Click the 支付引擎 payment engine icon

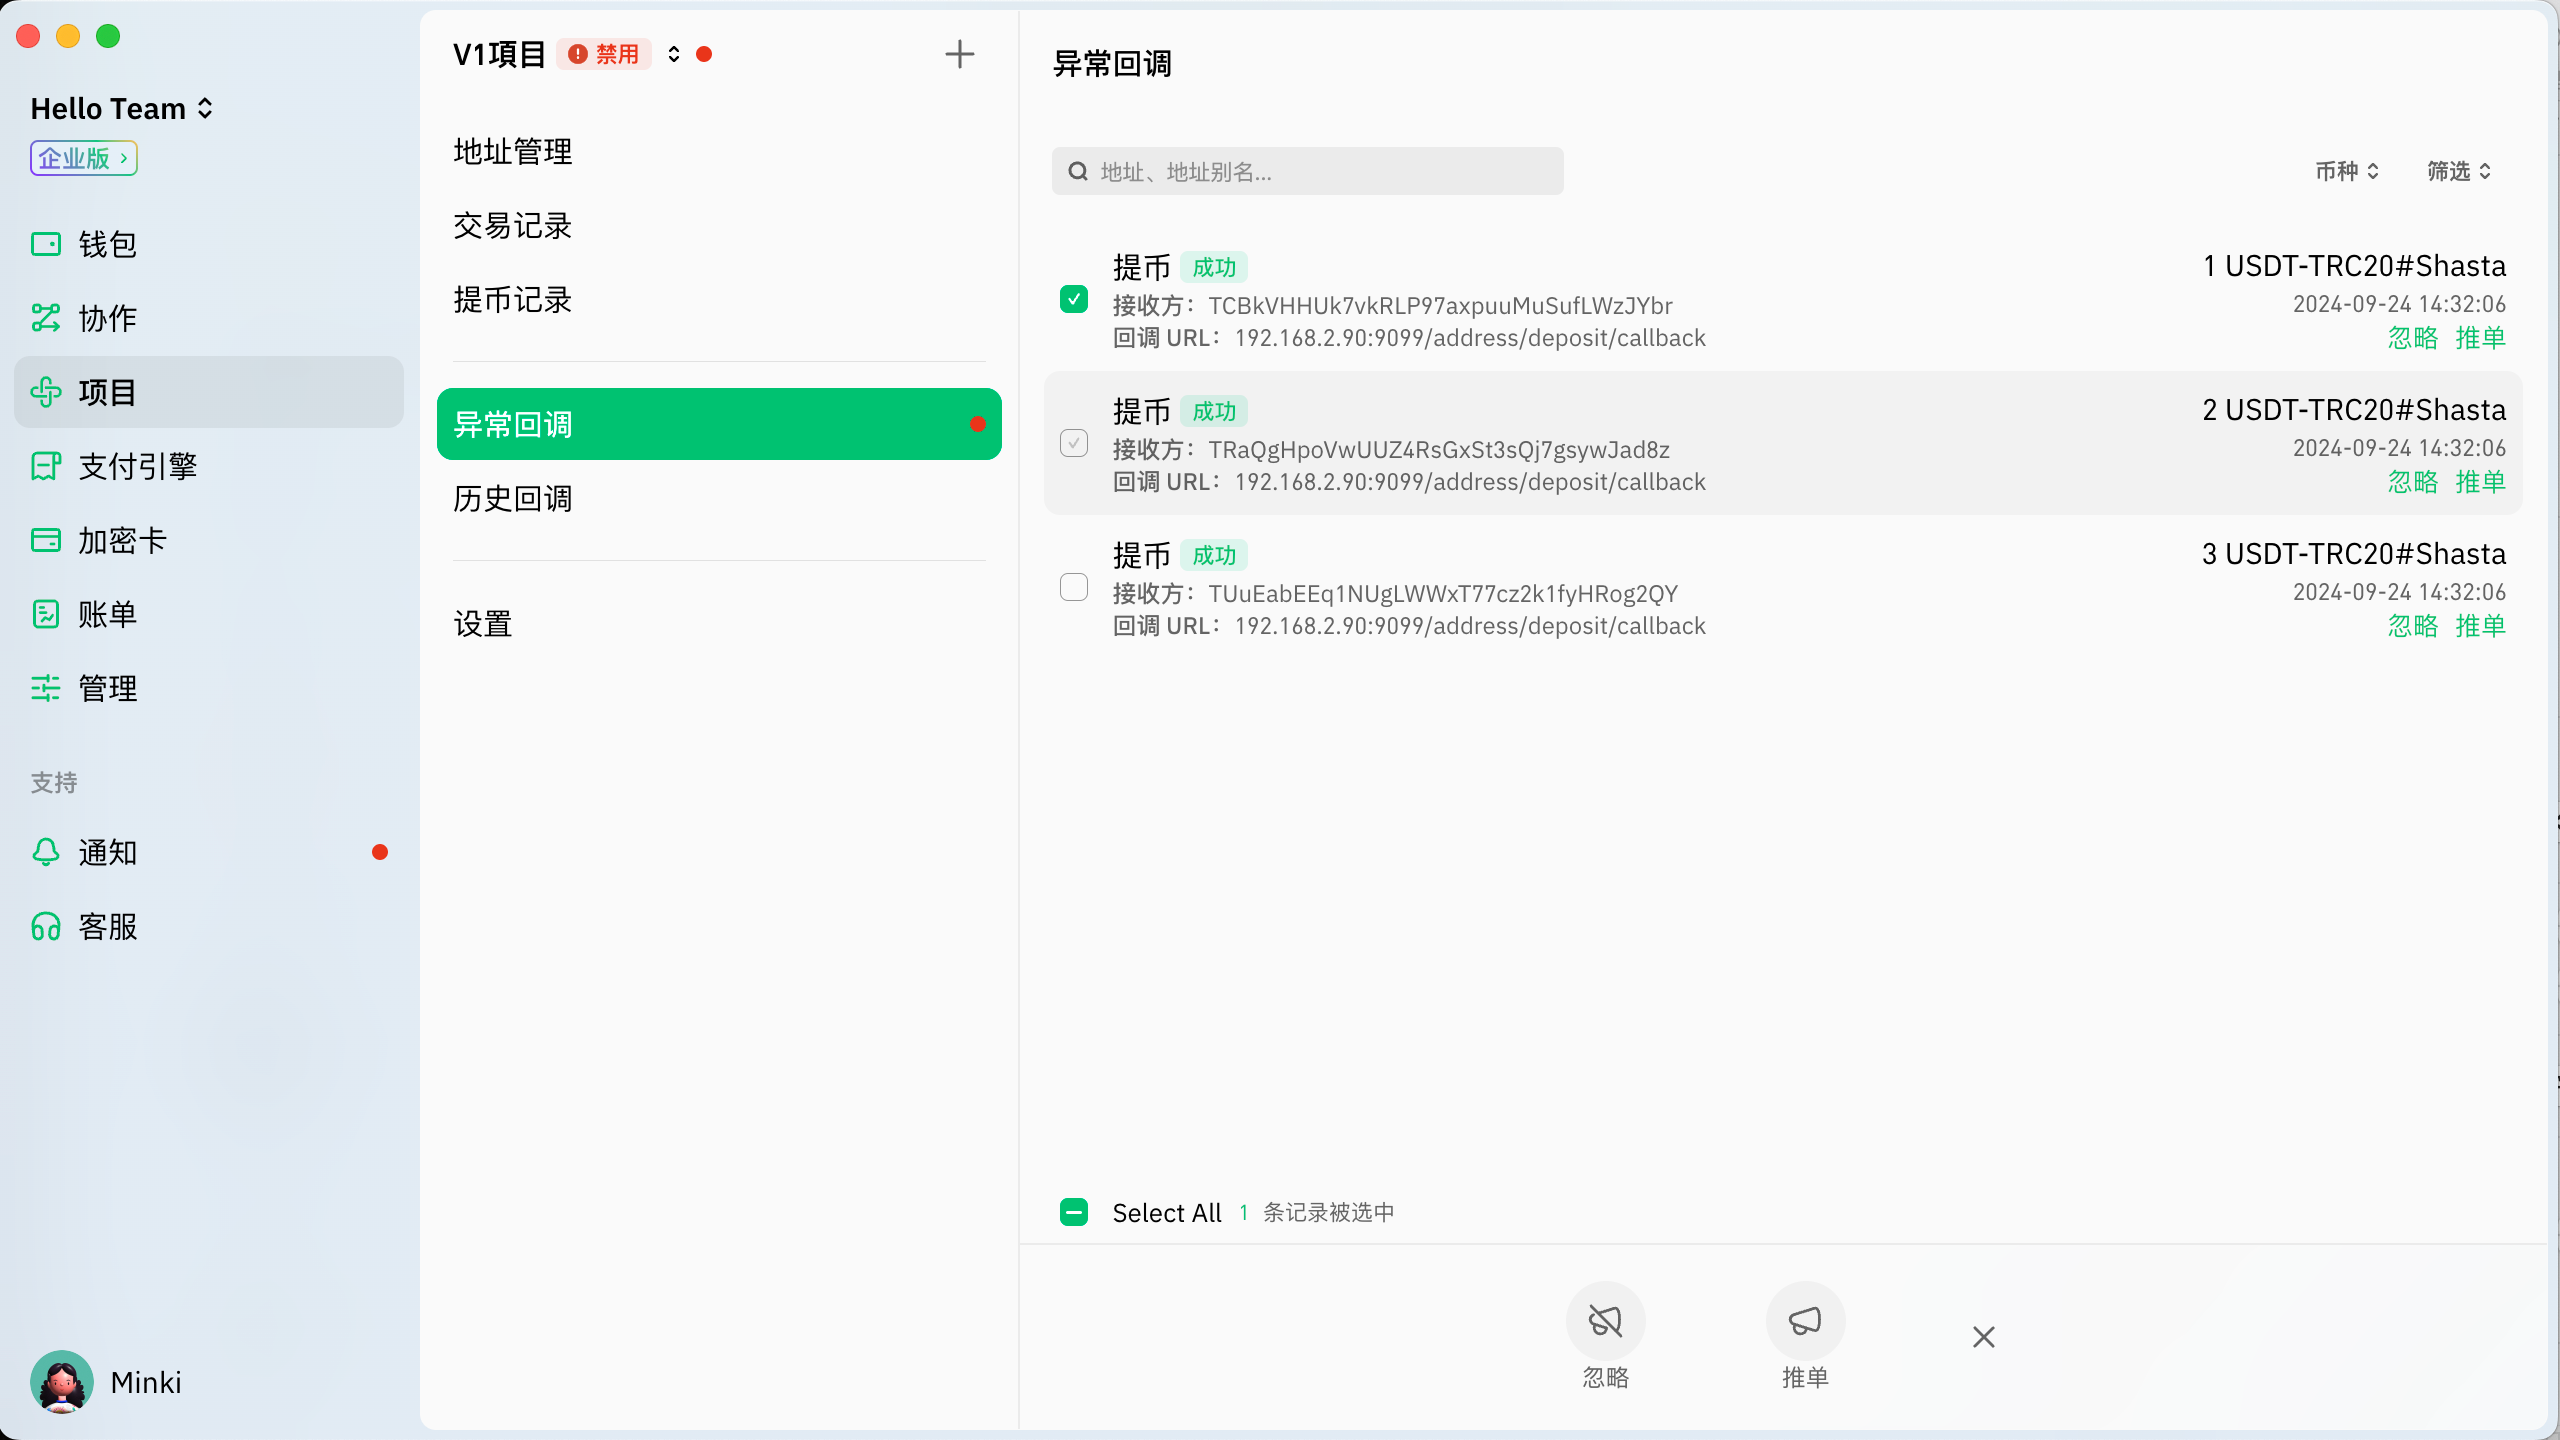[x=46, y=466]
